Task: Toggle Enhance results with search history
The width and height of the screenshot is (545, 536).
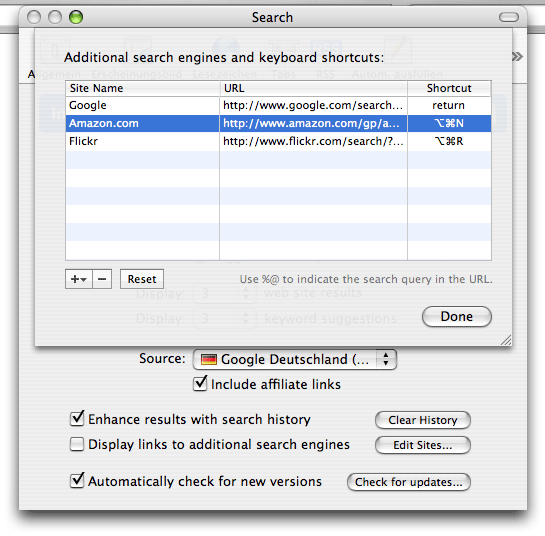Action: (x=77, y=419)
